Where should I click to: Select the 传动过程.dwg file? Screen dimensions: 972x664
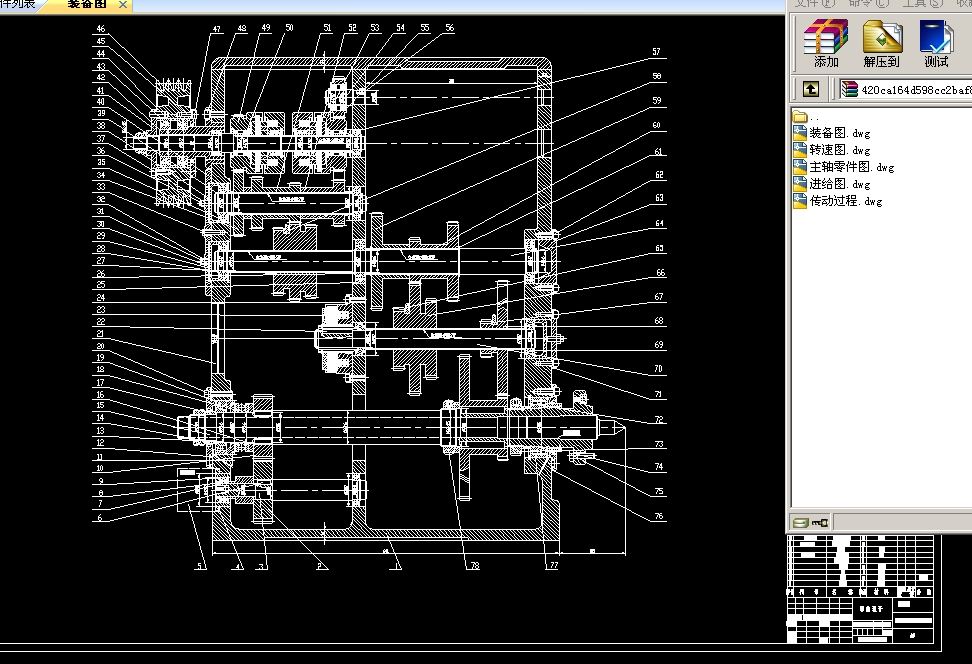point(837,201)
